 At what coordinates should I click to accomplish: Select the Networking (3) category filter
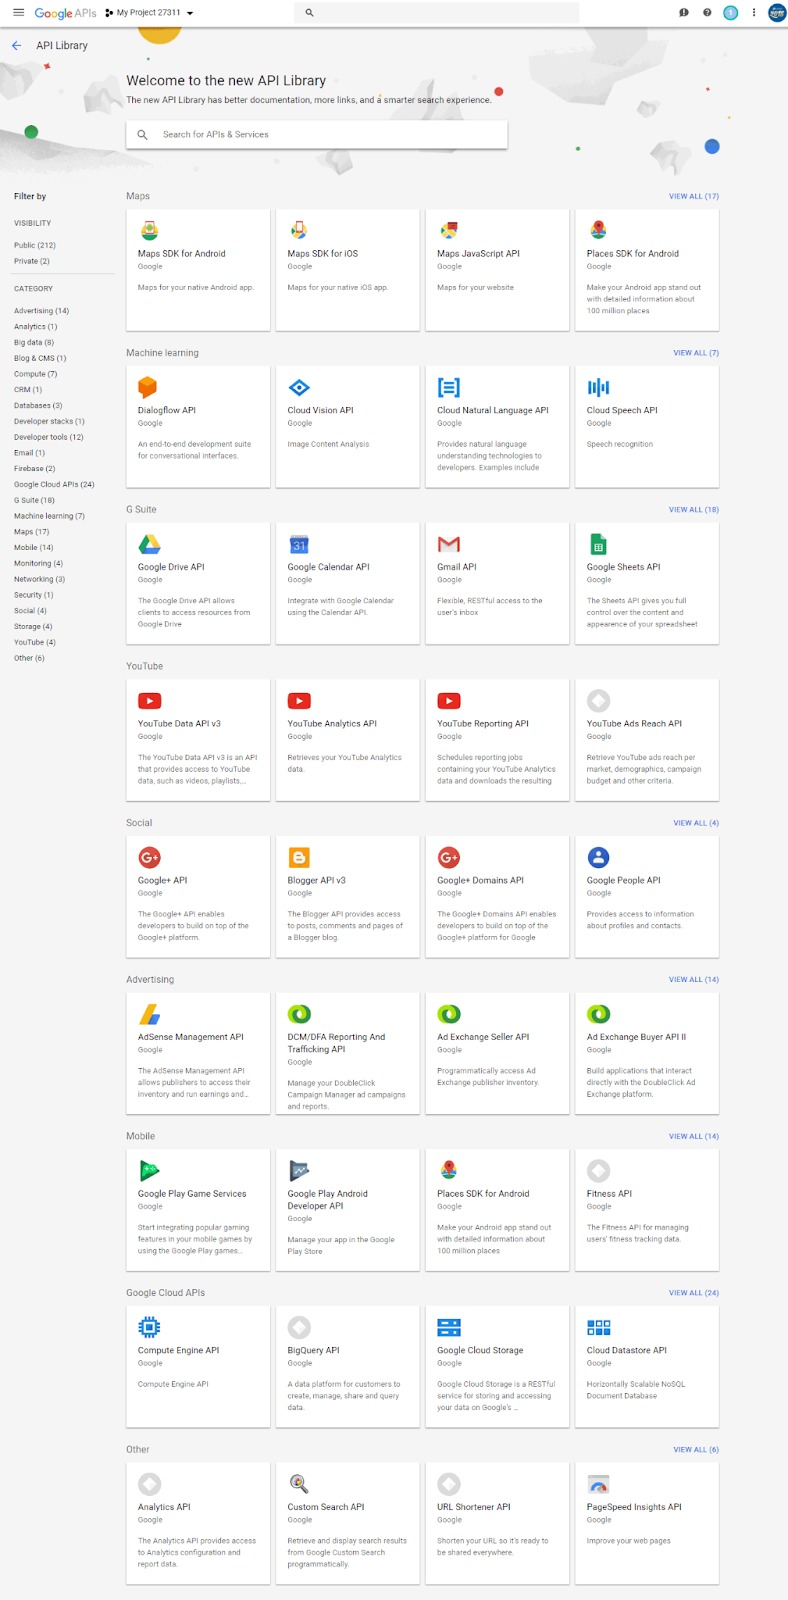(x=40, y=579)
